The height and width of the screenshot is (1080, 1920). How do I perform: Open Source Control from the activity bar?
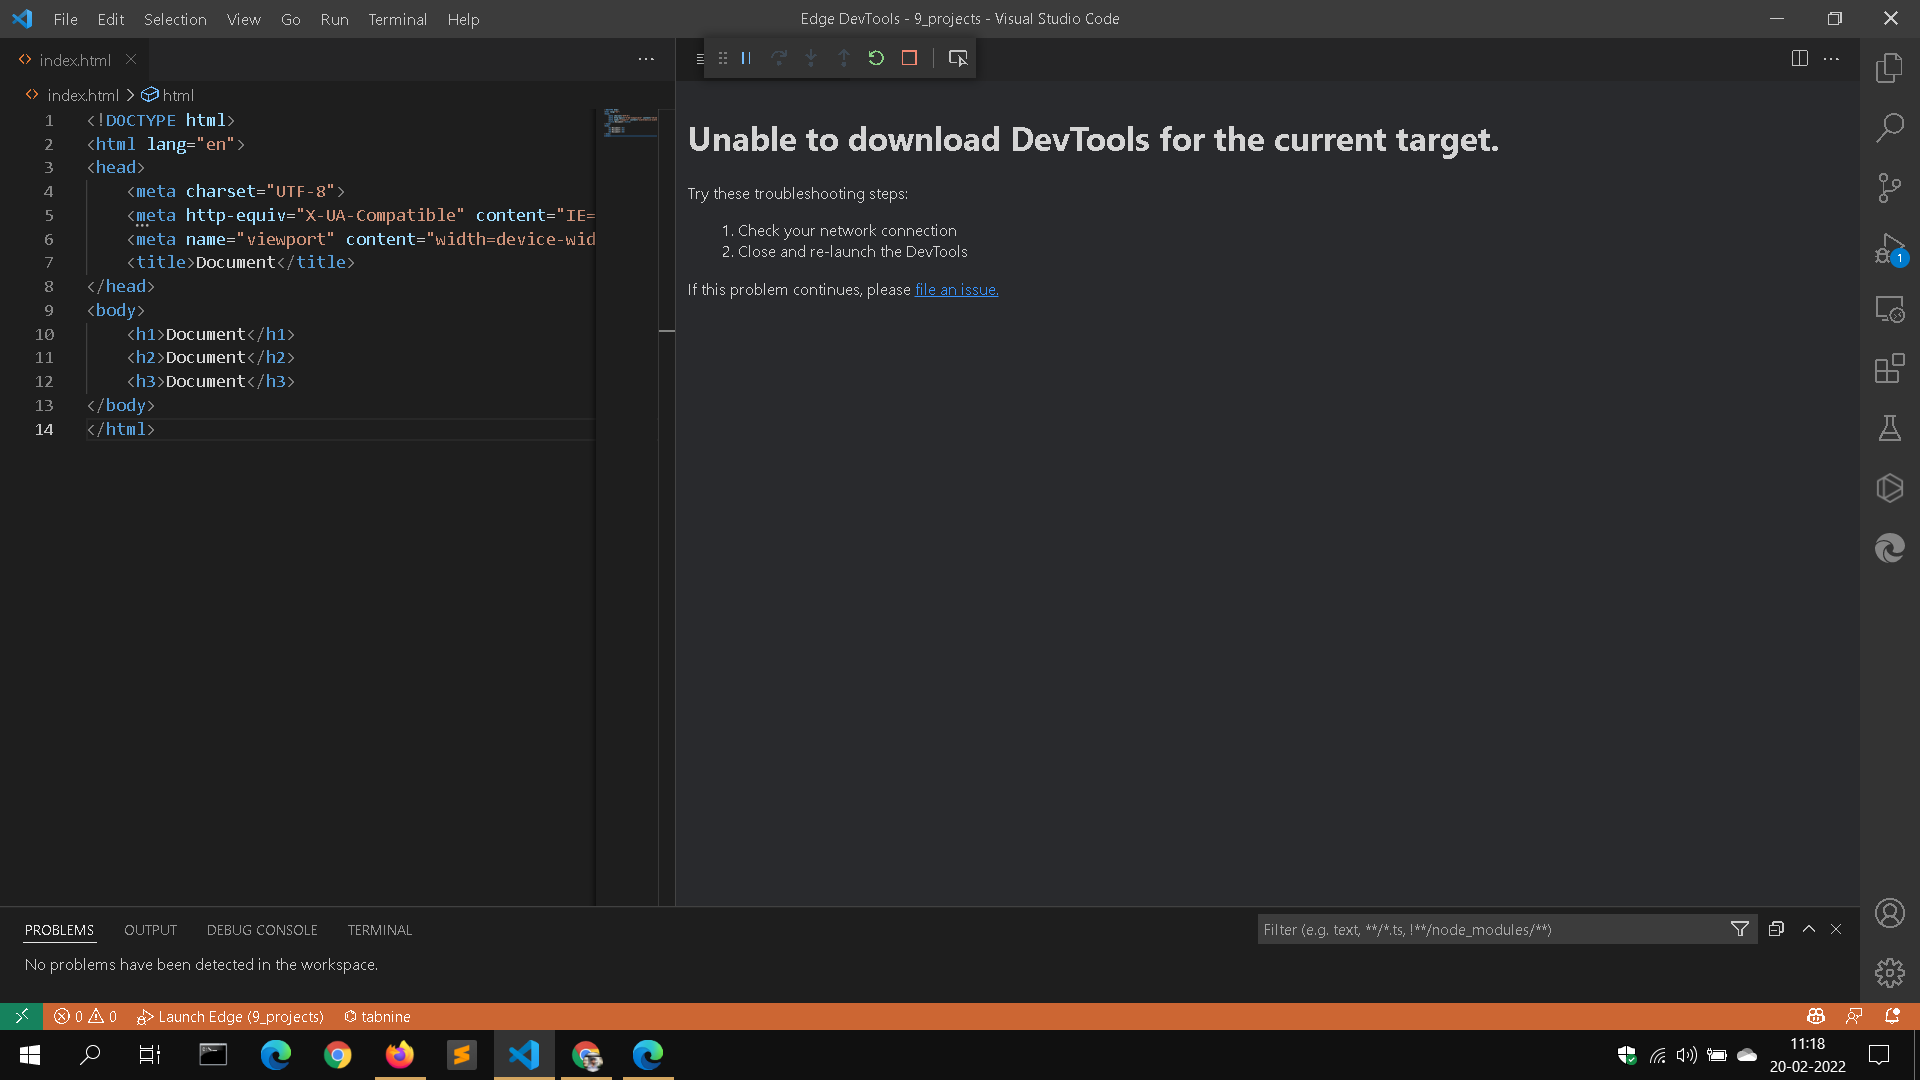coord(1890,188)
